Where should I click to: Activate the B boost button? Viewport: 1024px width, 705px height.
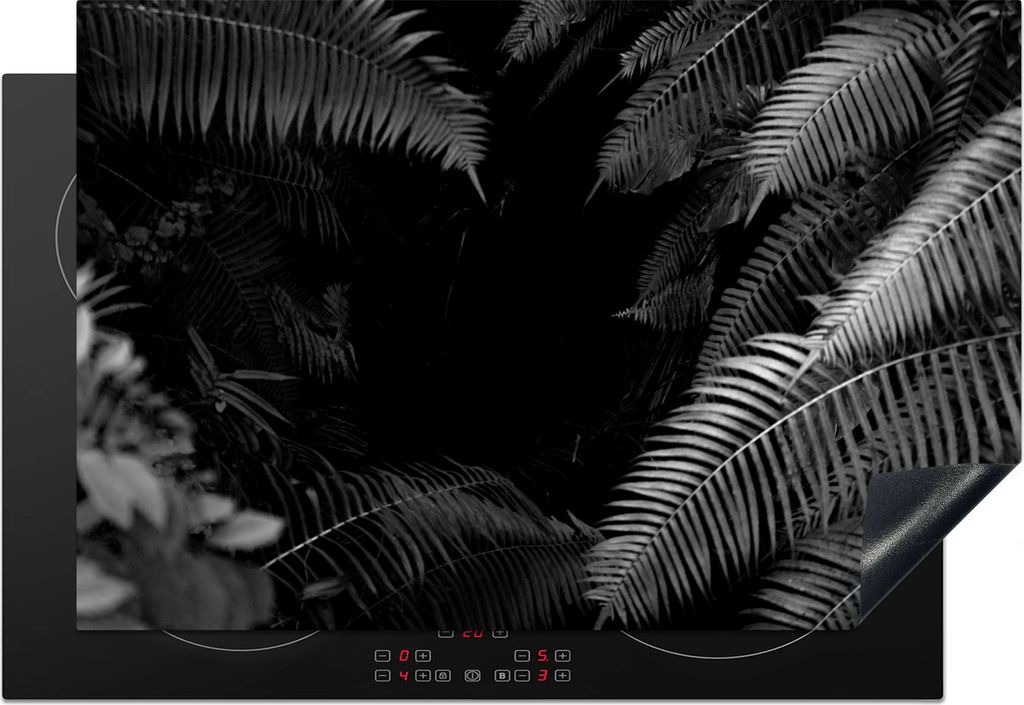(502, 676)
